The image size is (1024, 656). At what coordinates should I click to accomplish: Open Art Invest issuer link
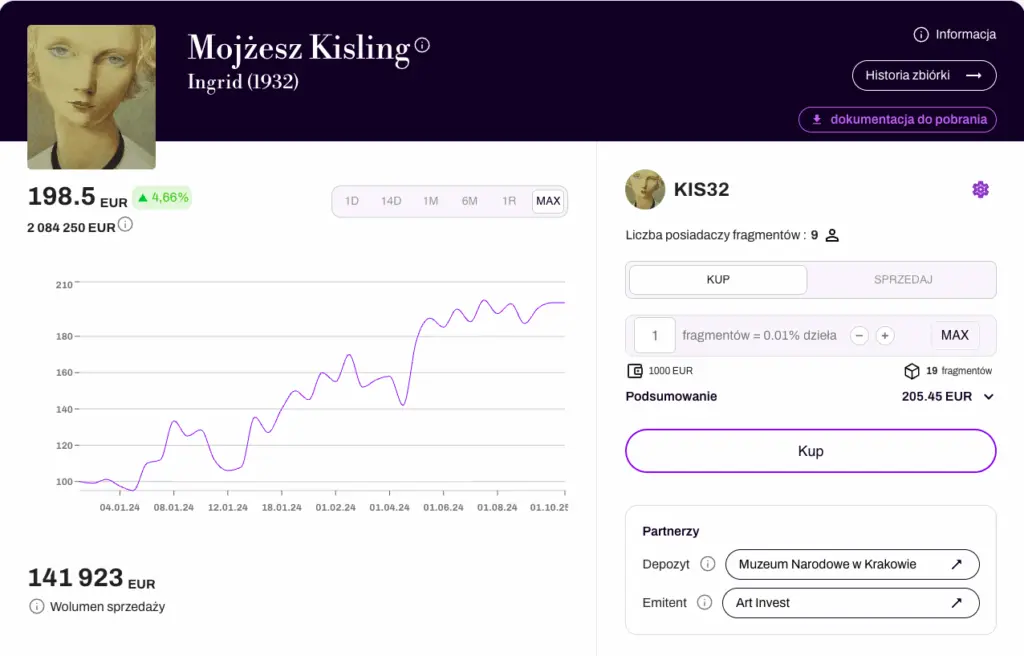(851, 603)
